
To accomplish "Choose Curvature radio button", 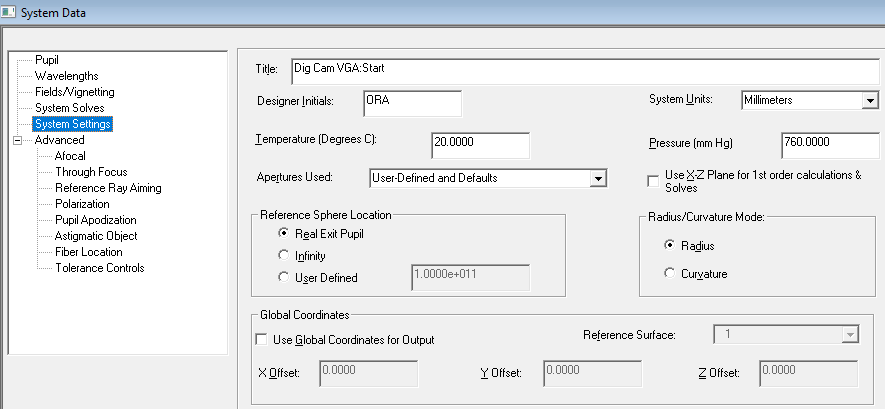I will coord(669,274).
